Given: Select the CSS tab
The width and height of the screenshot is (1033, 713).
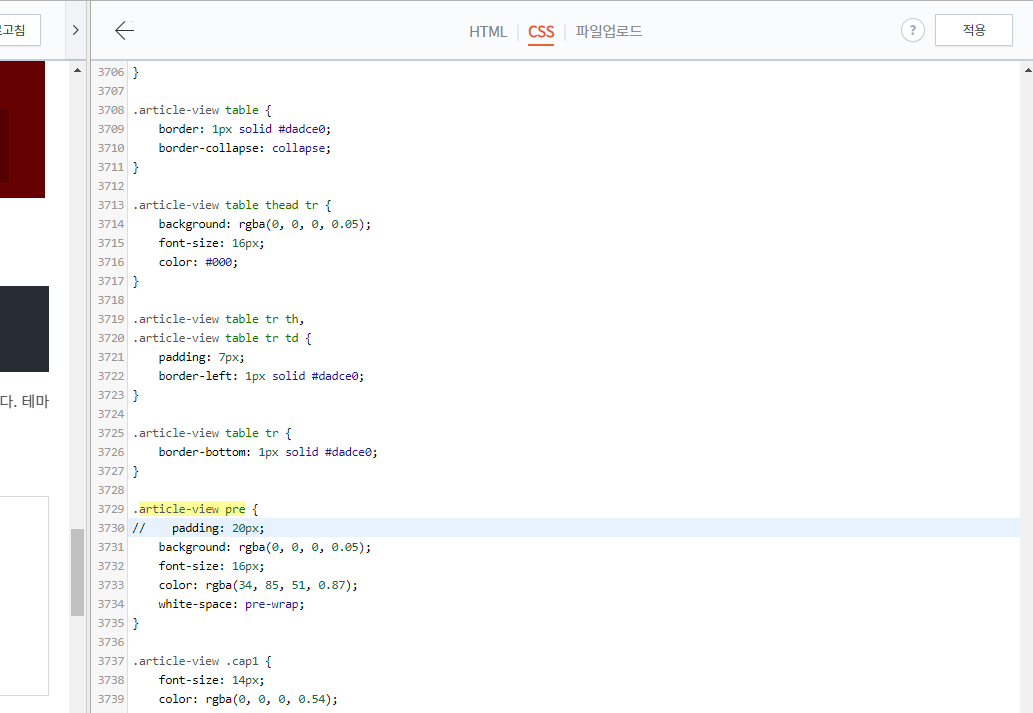Looking at the screenshot, I should [541, 32].
